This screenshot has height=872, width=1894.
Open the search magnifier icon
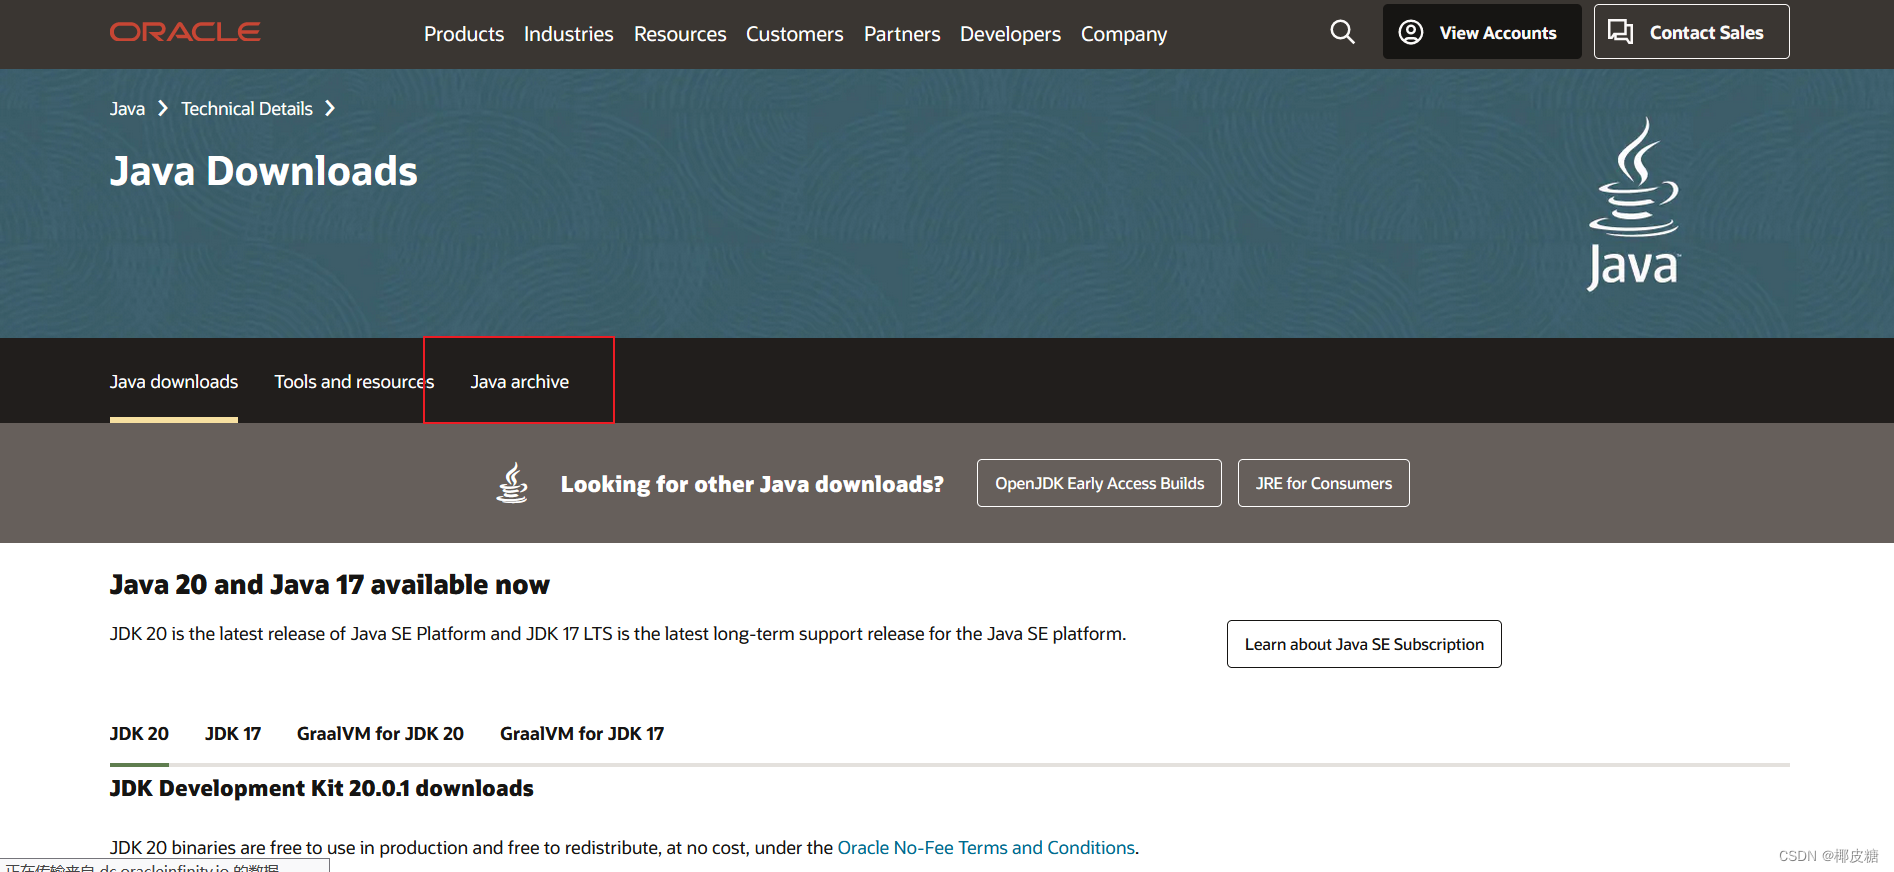coord(1342,32)
